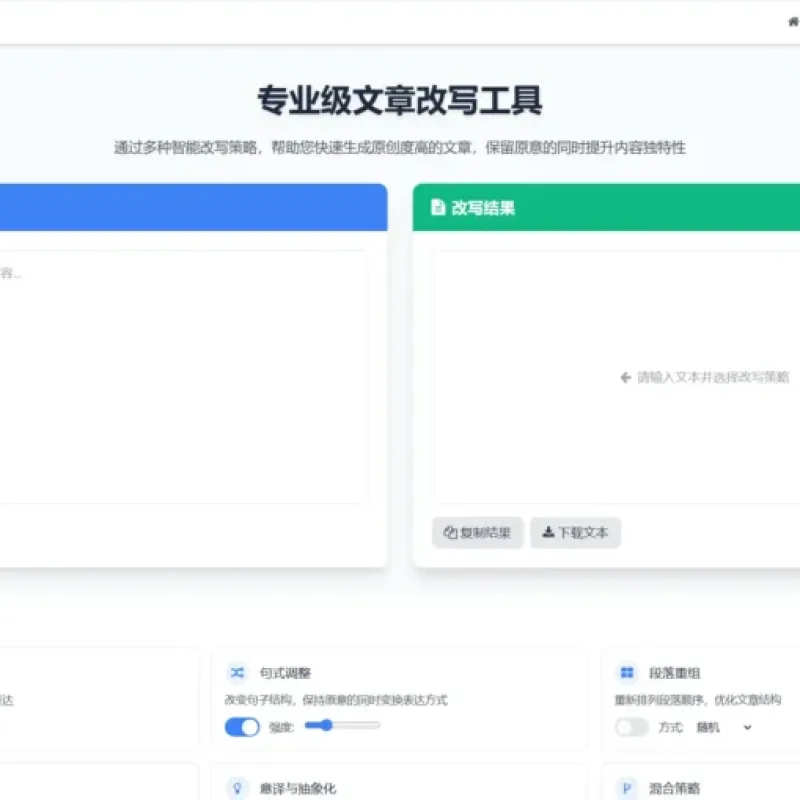Click the shuffle icon beside 句式调整
This screenshot has height=800, width=800.
(x=237, y=672)
